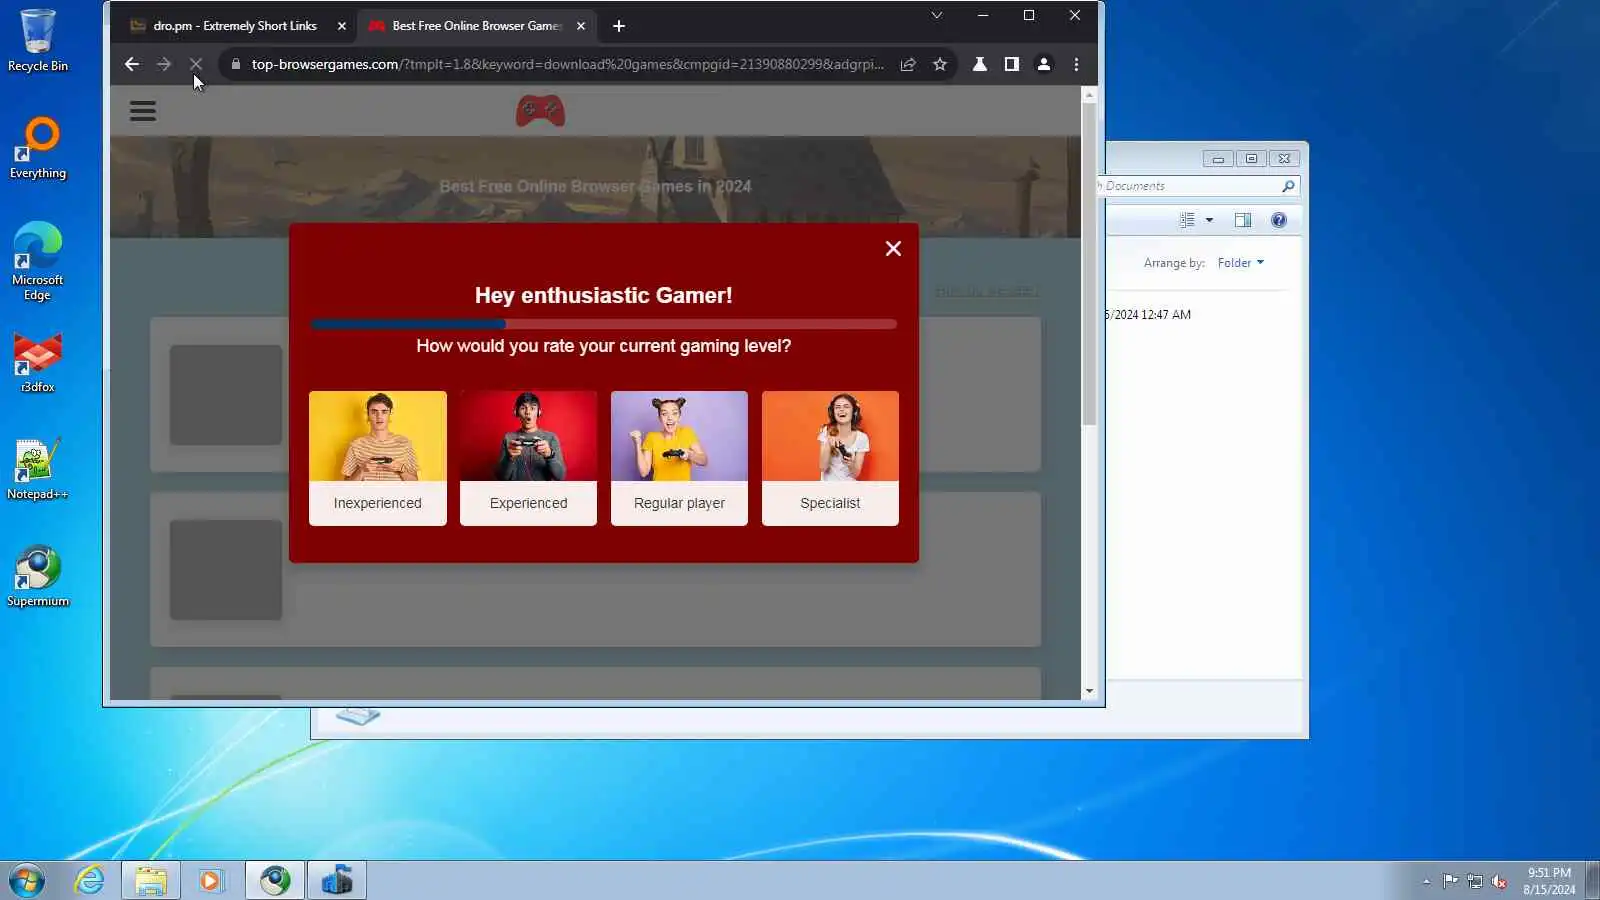Close the dro.pm browser tab
The image size is (1600, 900).
tap(342, 26)
